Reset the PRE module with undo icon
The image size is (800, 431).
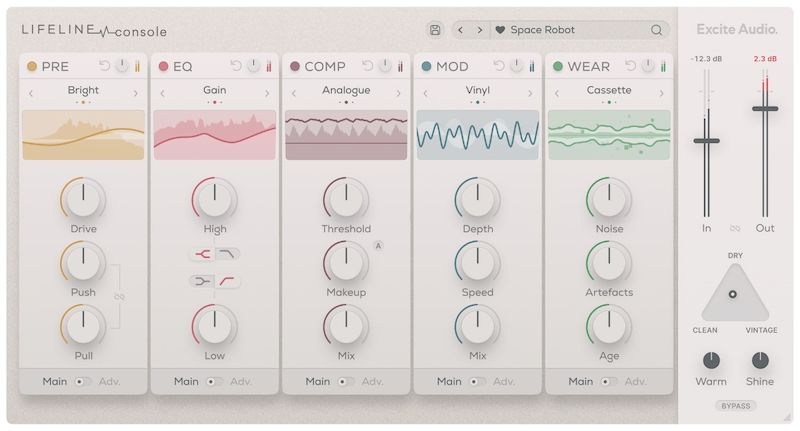(x=105, y=67)
